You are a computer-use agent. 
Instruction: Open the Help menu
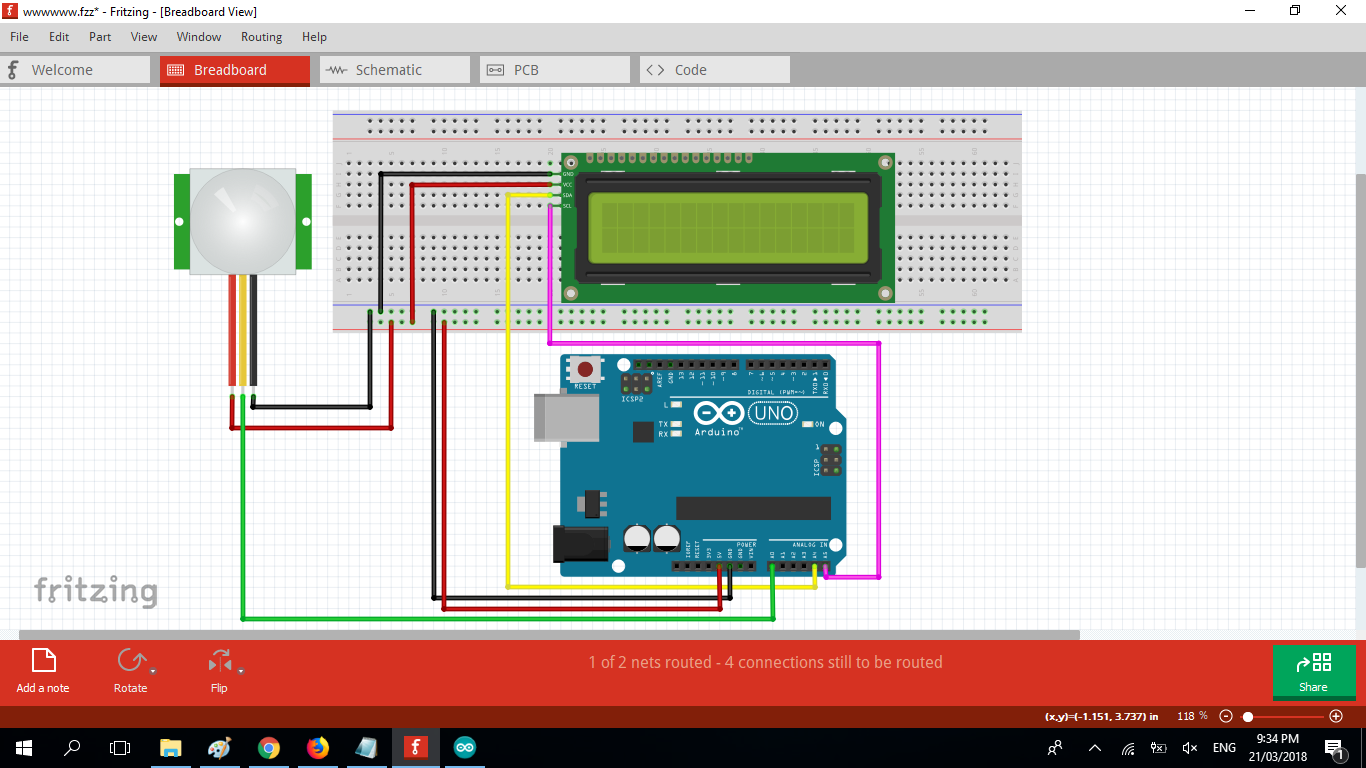pos(314,37)
